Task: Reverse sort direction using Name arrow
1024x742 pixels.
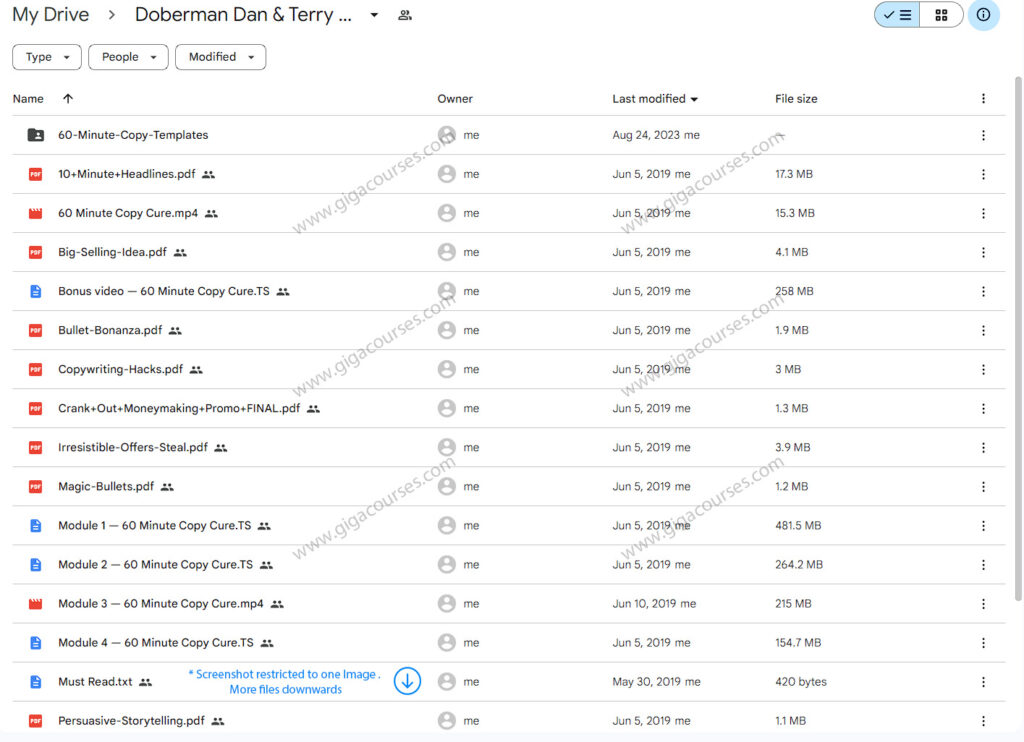Action: (x=68, y=99)
